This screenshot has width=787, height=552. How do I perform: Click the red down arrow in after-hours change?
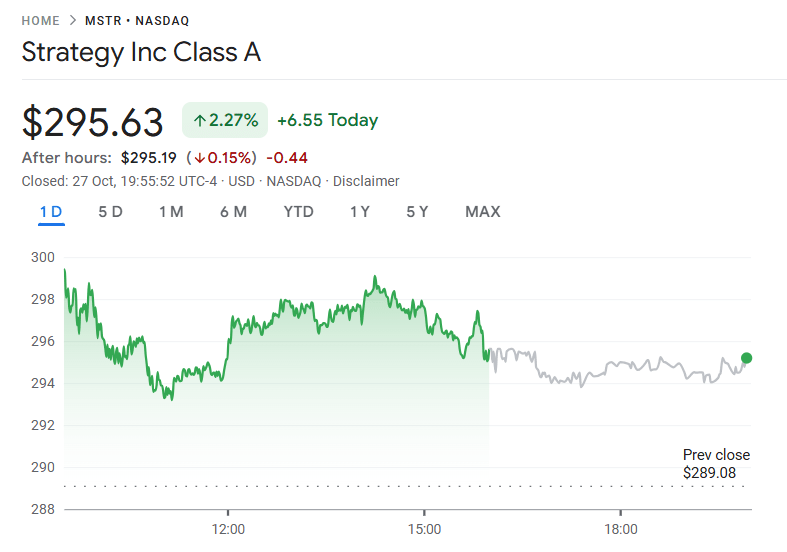click(200, 158)
